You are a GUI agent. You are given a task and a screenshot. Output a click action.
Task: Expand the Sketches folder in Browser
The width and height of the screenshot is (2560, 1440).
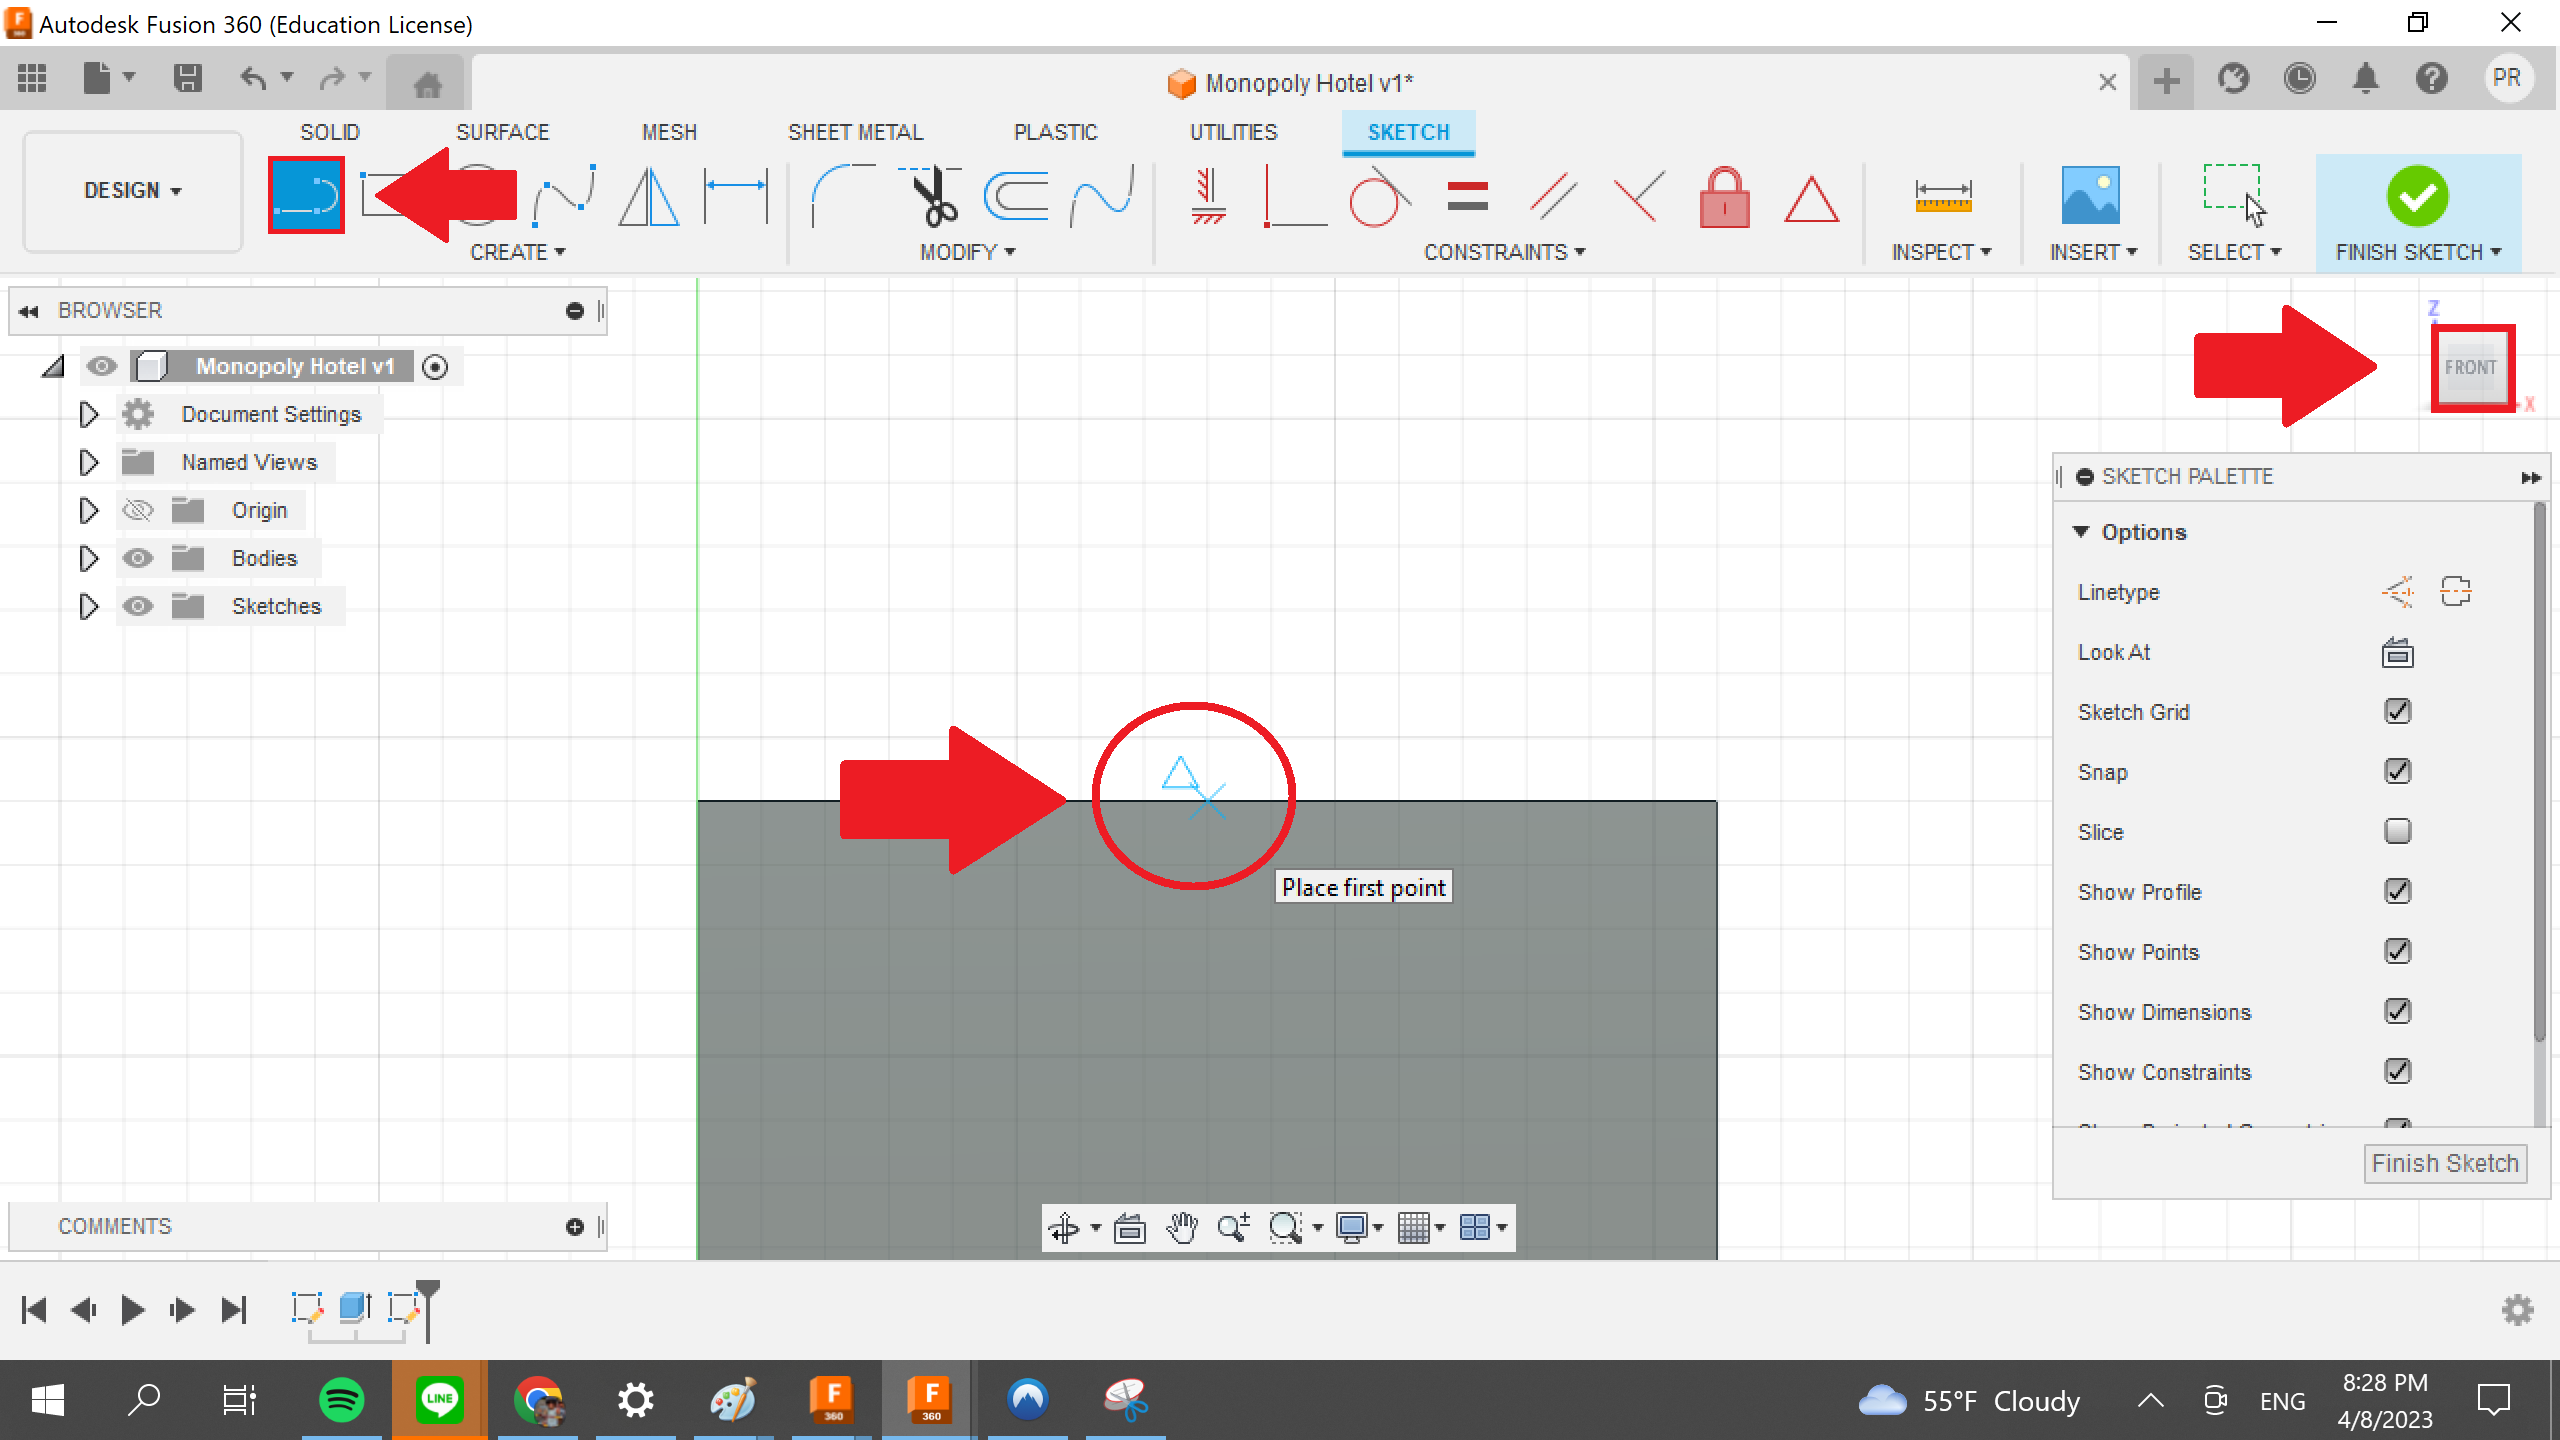pos(88,605)
